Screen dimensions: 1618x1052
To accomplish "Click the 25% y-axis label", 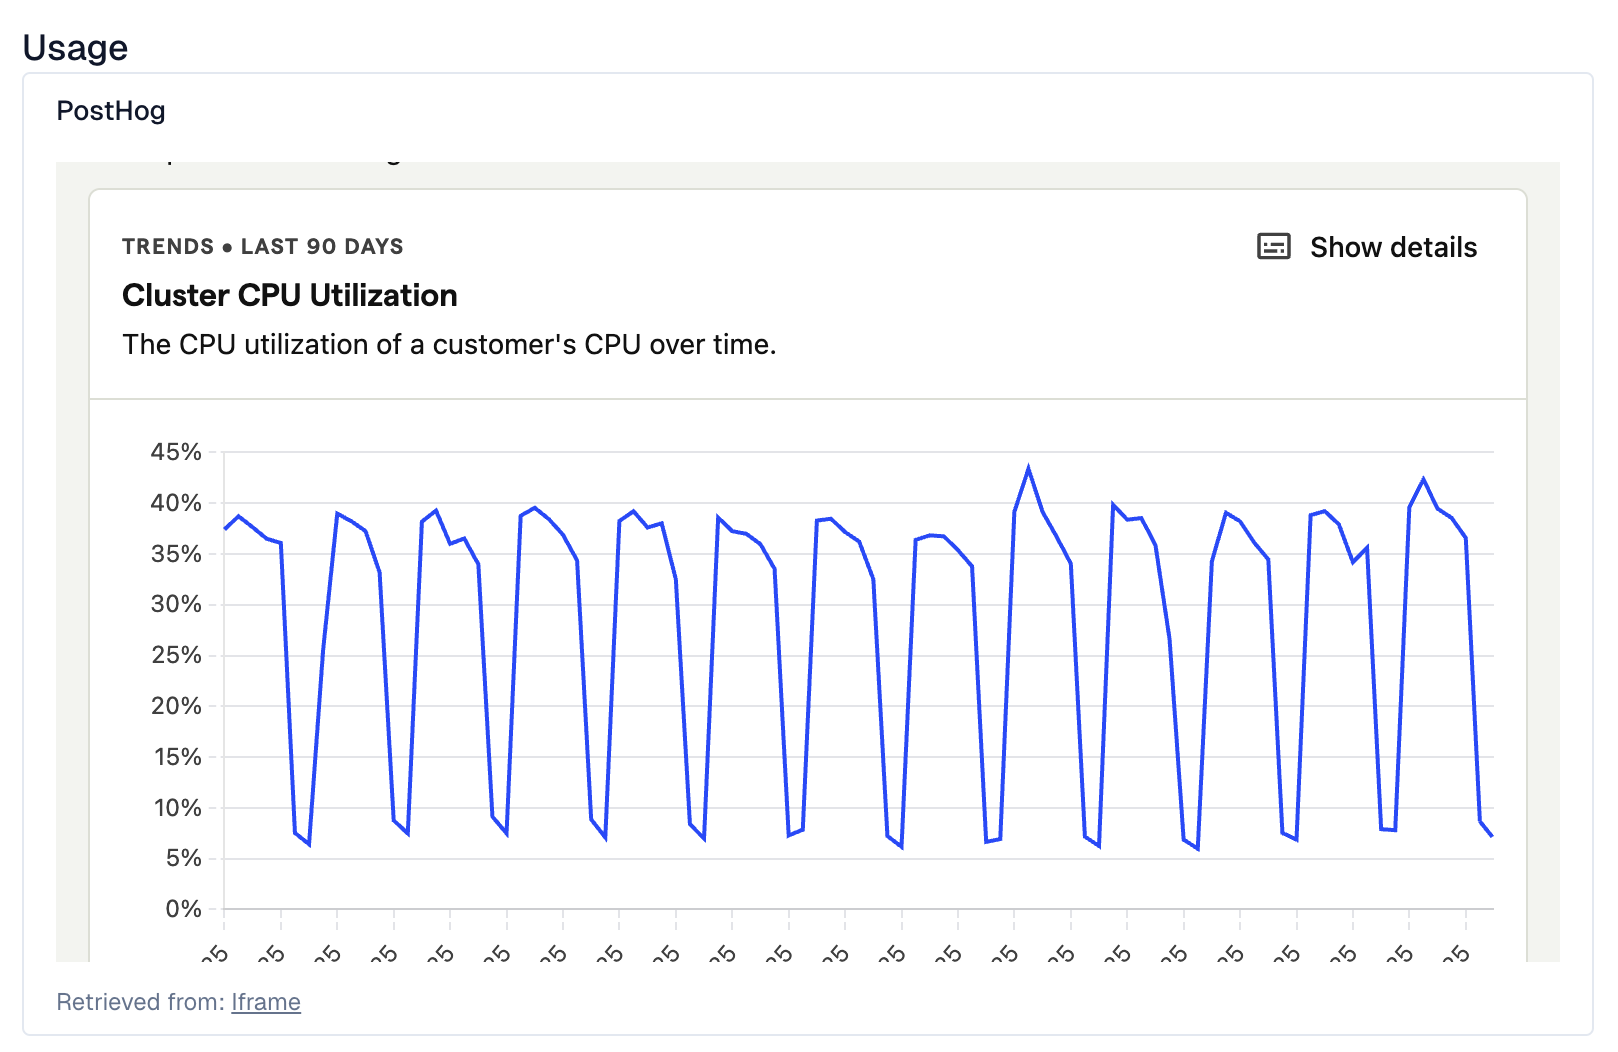I will coord(176,655).
